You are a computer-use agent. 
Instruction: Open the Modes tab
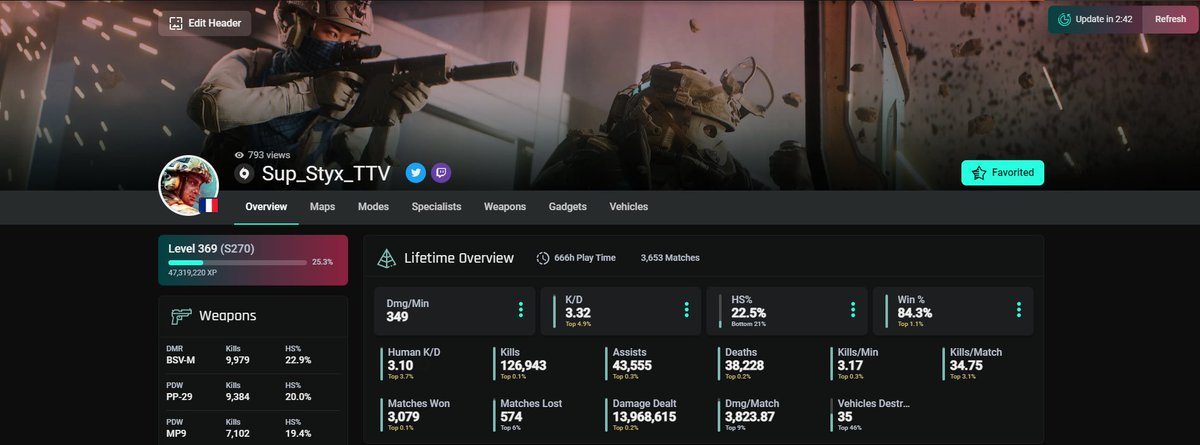pyautogui.click(x=373, y=207)
